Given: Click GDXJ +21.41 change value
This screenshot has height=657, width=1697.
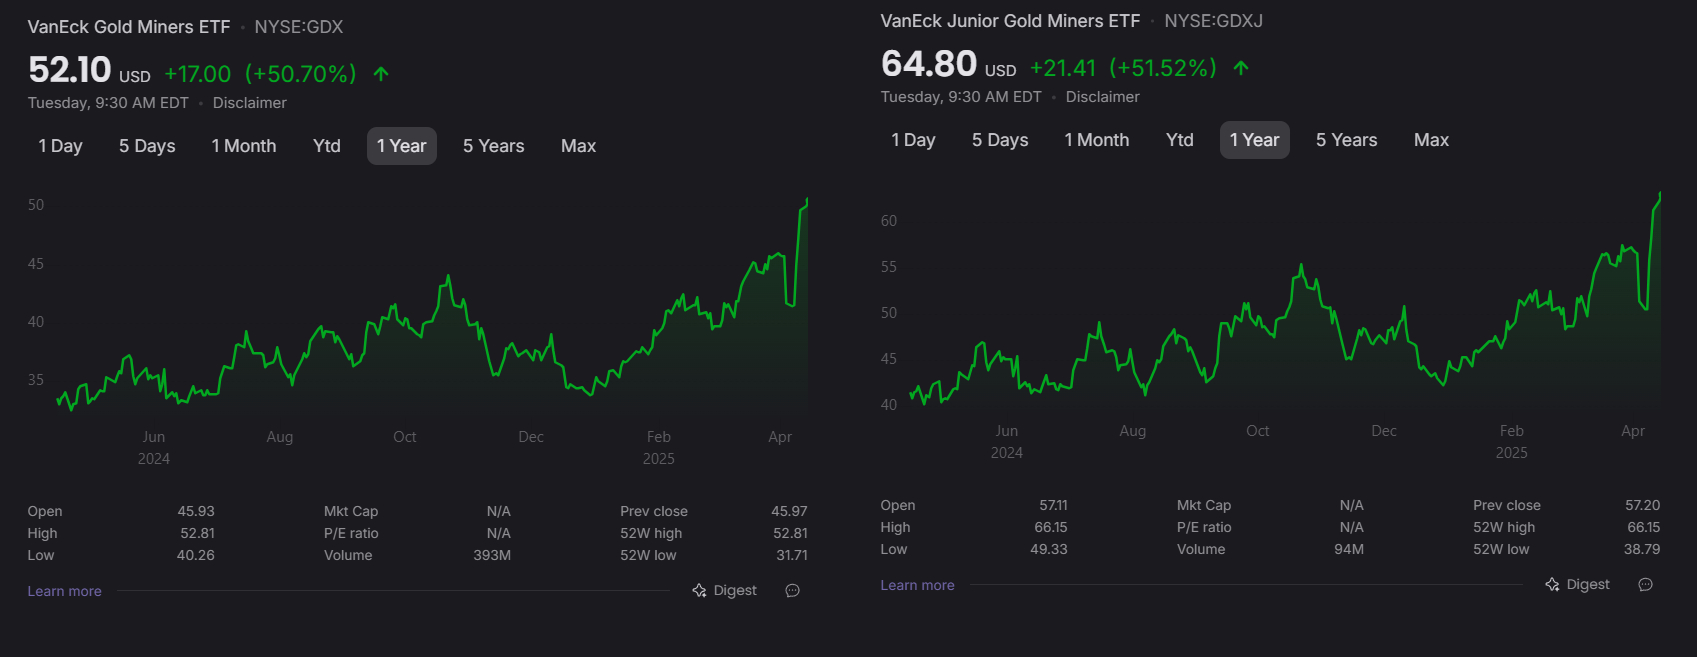Looking at the screenshot, I should tap(1063, 68).
